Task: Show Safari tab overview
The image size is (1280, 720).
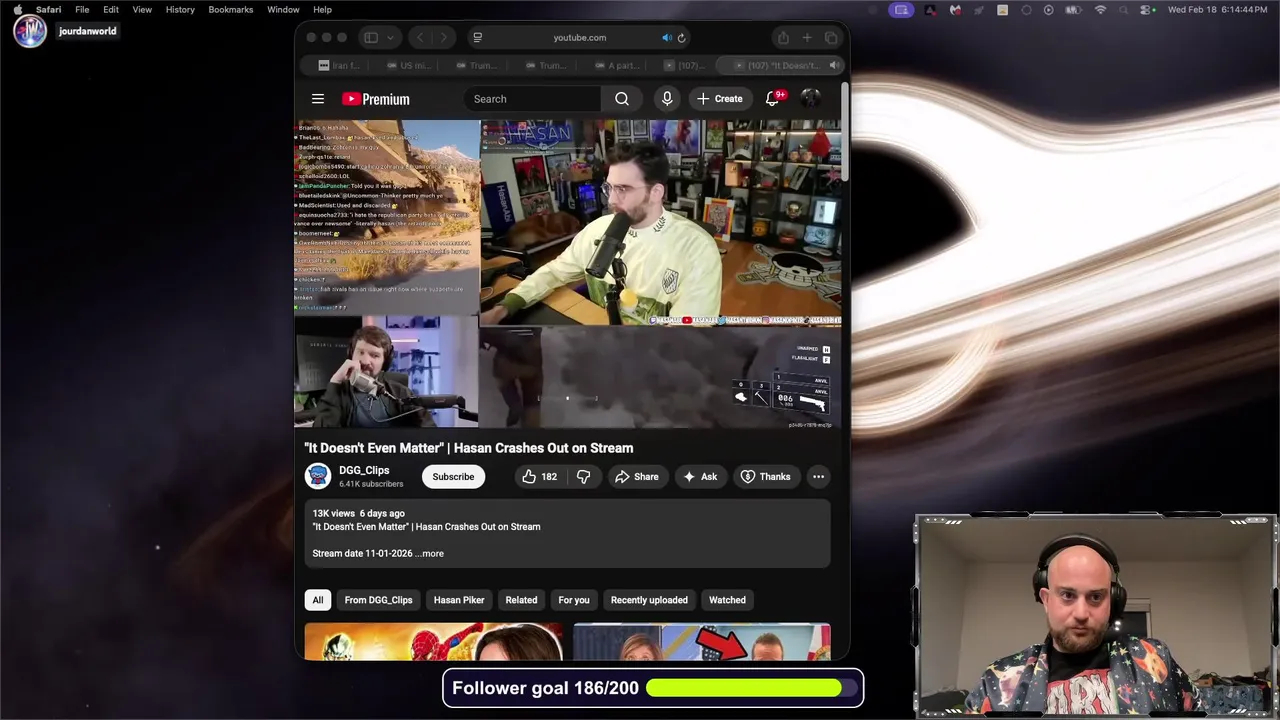Action: coord(831,38)
